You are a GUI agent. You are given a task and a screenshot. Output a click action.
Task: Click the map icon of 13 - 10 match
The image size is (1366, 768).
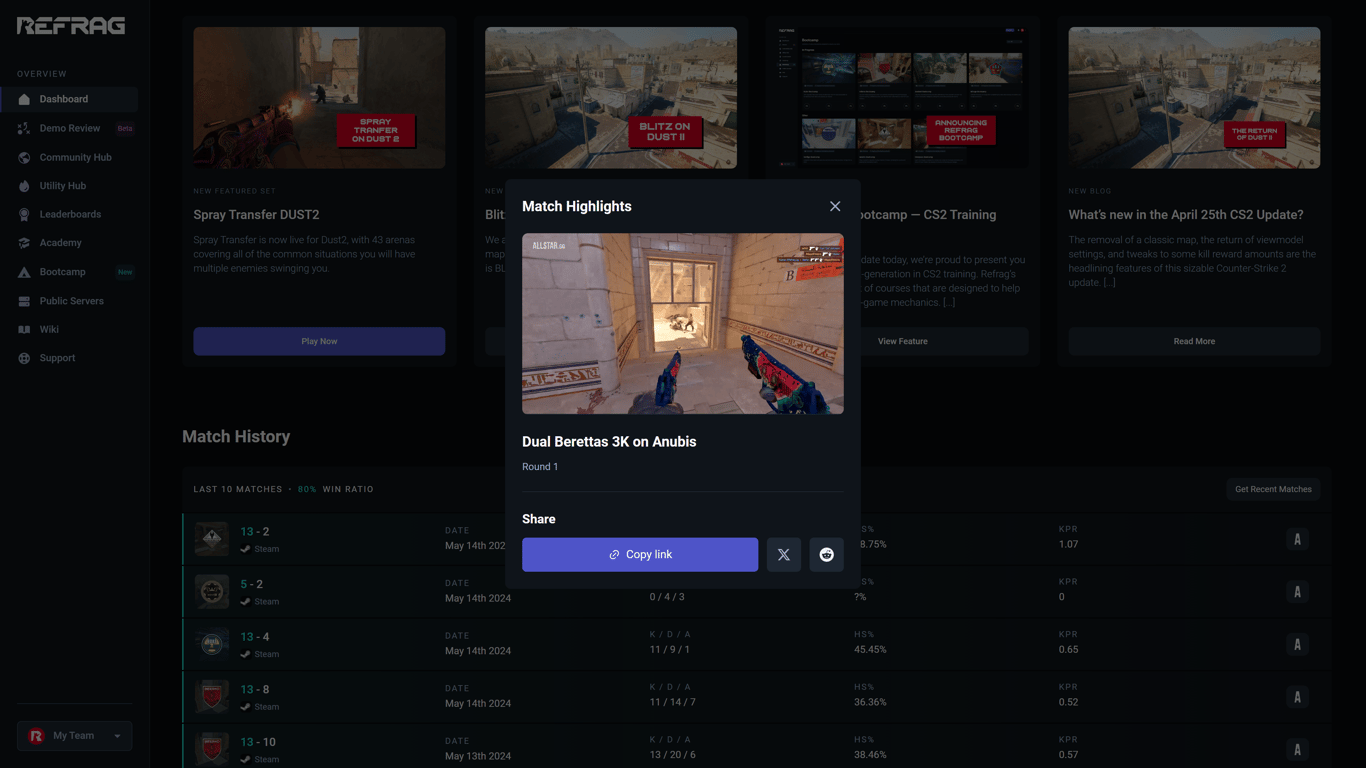212,749
